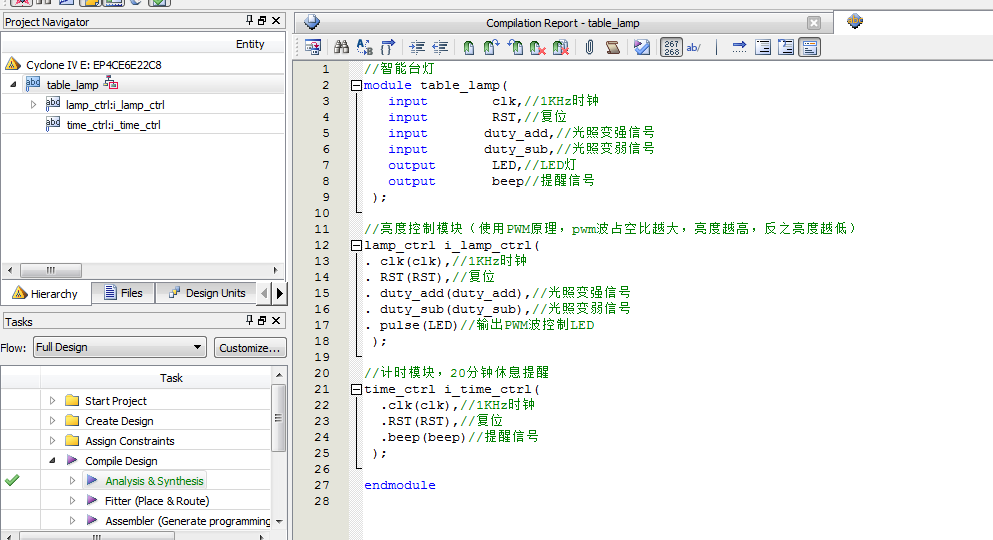Expand Assembler task arrow
This screenshot has width=993, height=540.
coord(72,521)
